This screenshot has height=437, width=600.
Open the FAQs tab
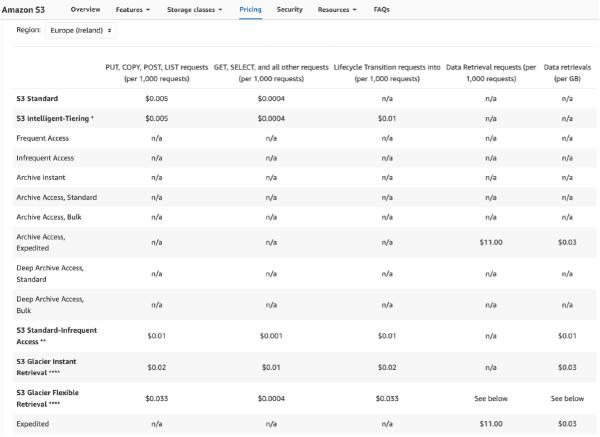382,10
